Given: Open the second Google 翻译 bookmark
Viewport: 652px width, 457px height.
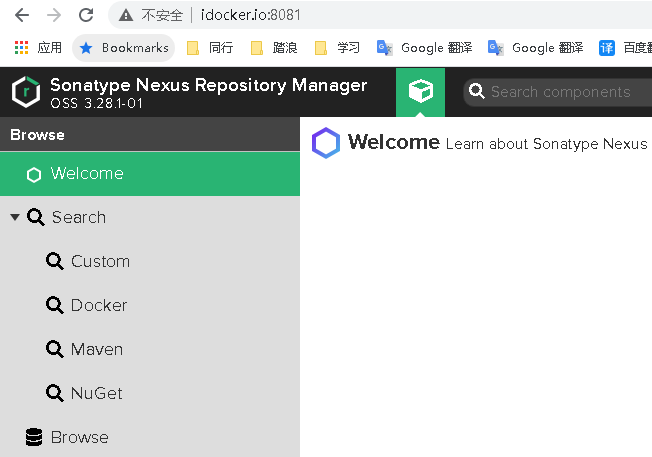Looking at the screenshot, I should [x=536, y=48].
